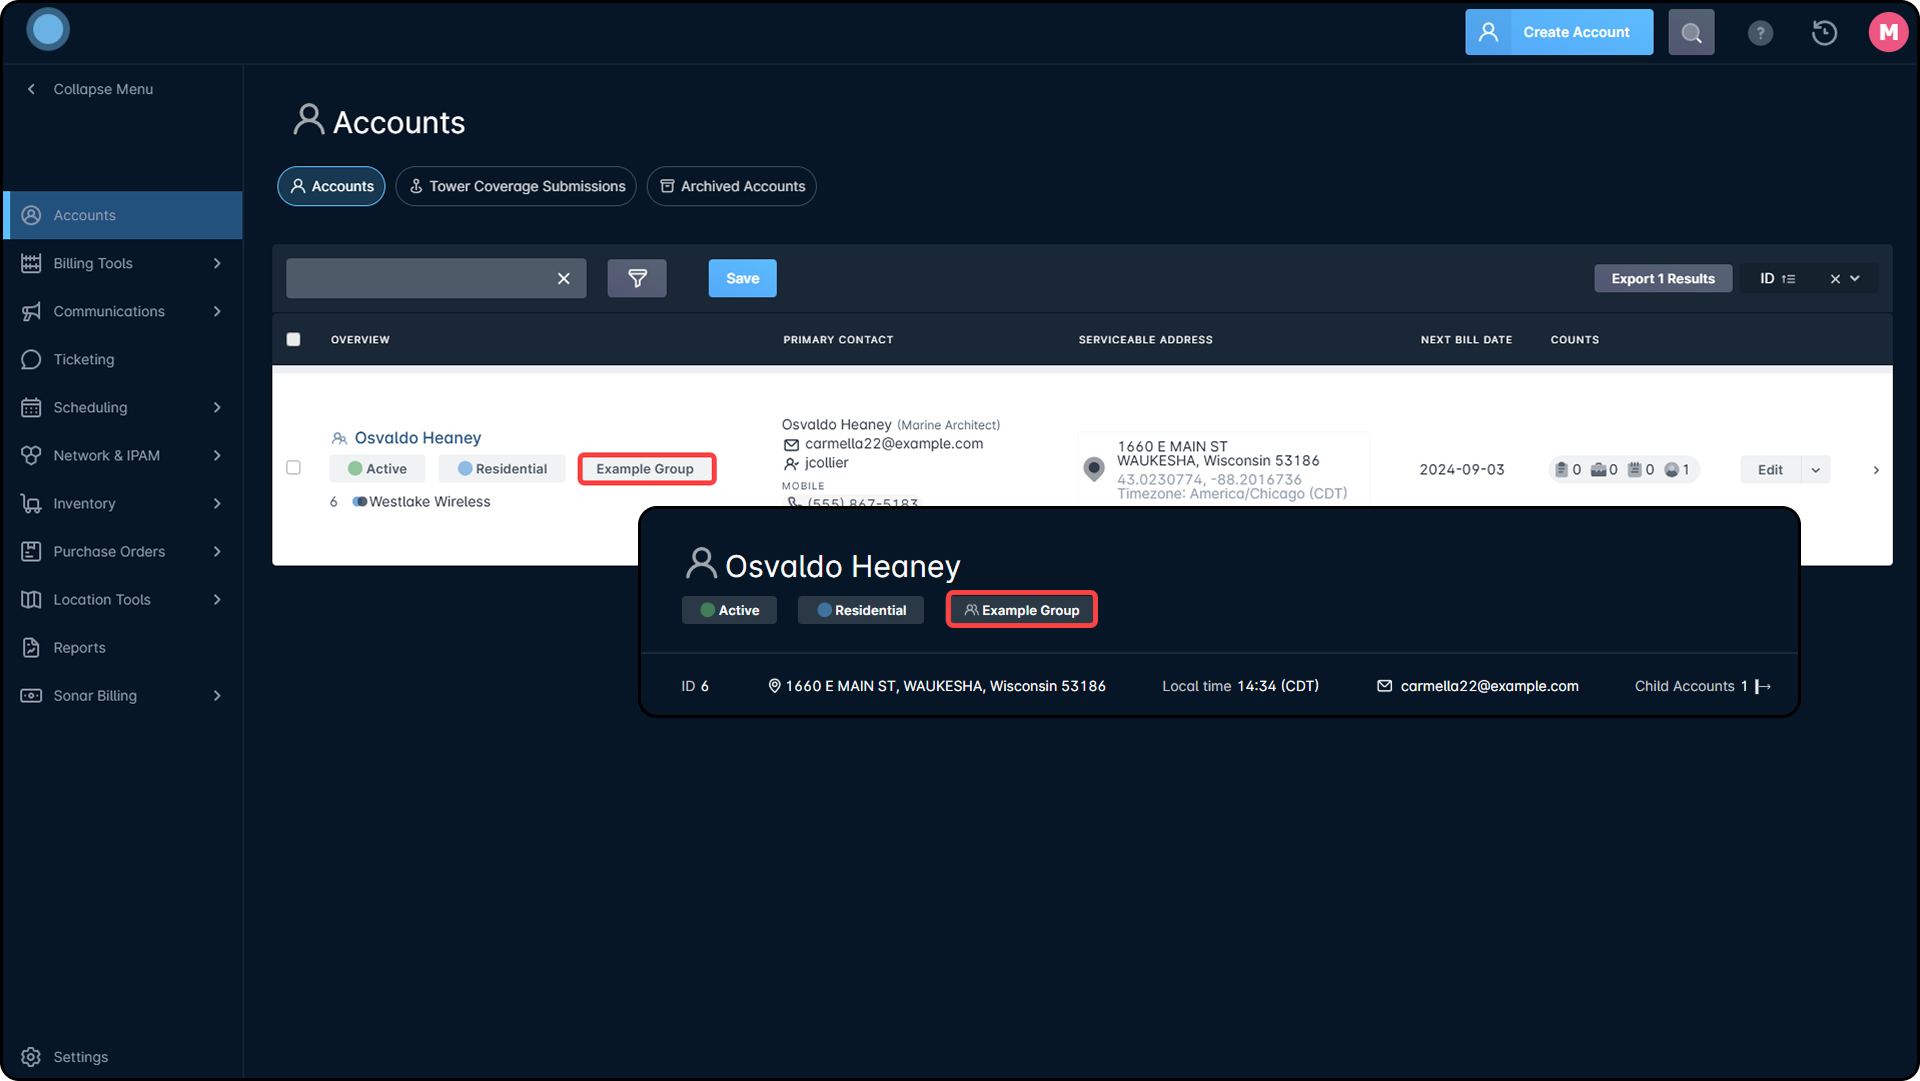Expand Location Tools submenu
The width and height of the screenshot is (1920, 1081).
(x=217, y=599)
